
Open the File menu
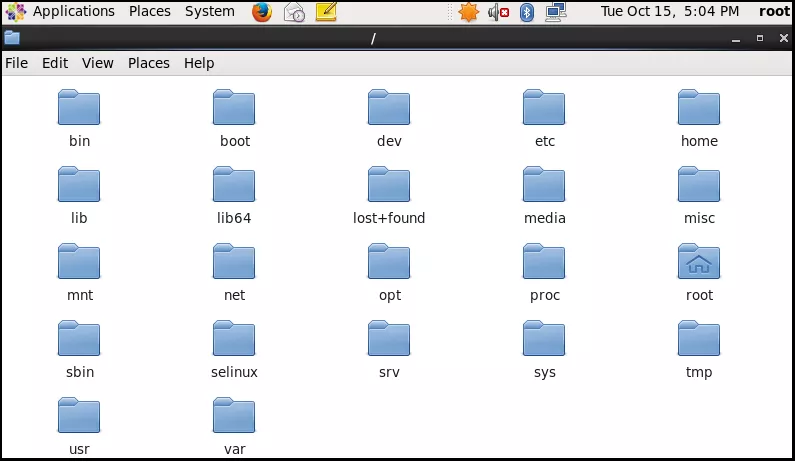click(x=17, y=63)
